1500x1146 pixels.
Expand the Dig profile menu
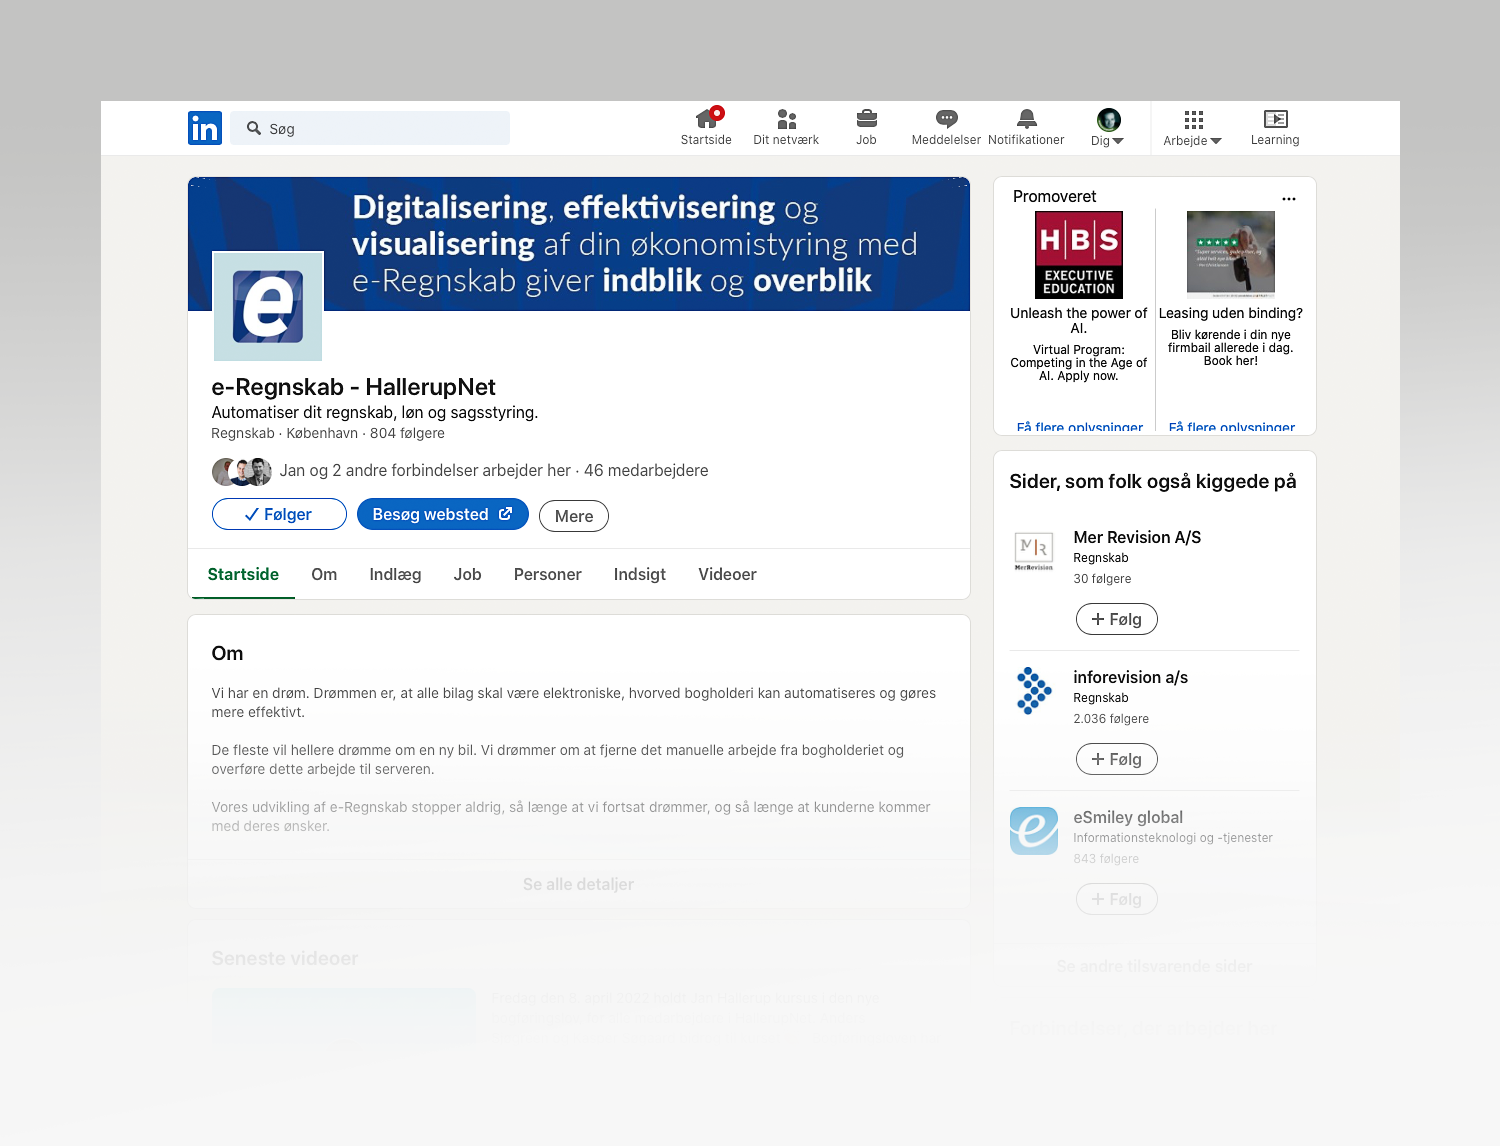coord(1108,128)
